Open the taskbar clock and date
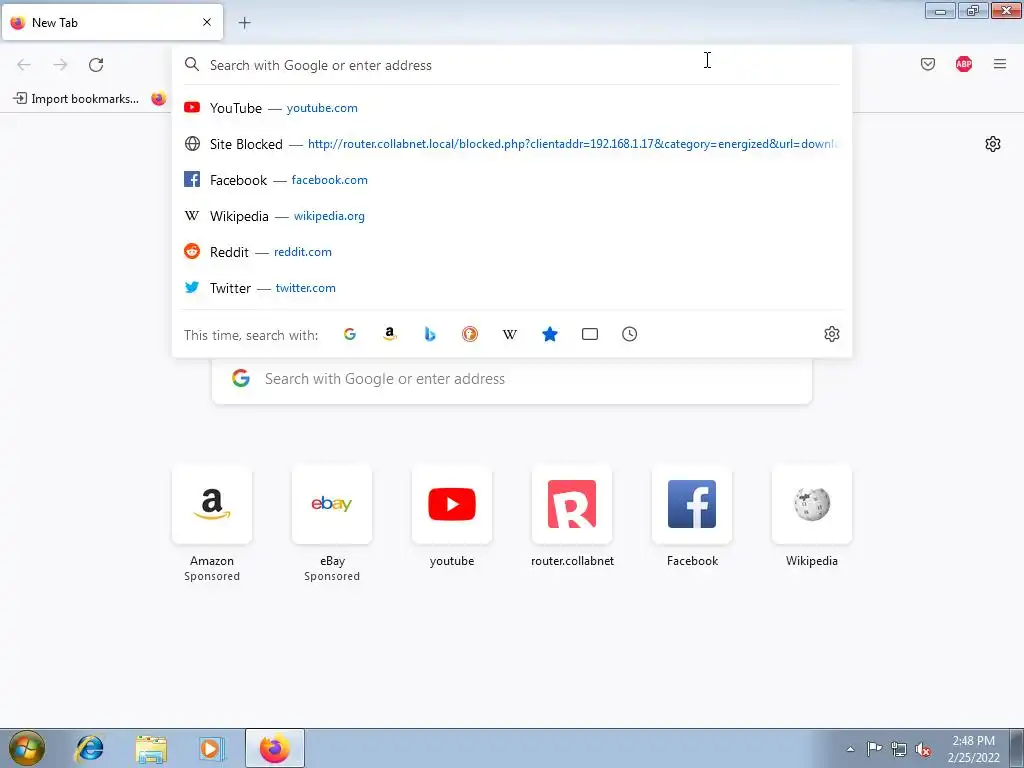 973,749
